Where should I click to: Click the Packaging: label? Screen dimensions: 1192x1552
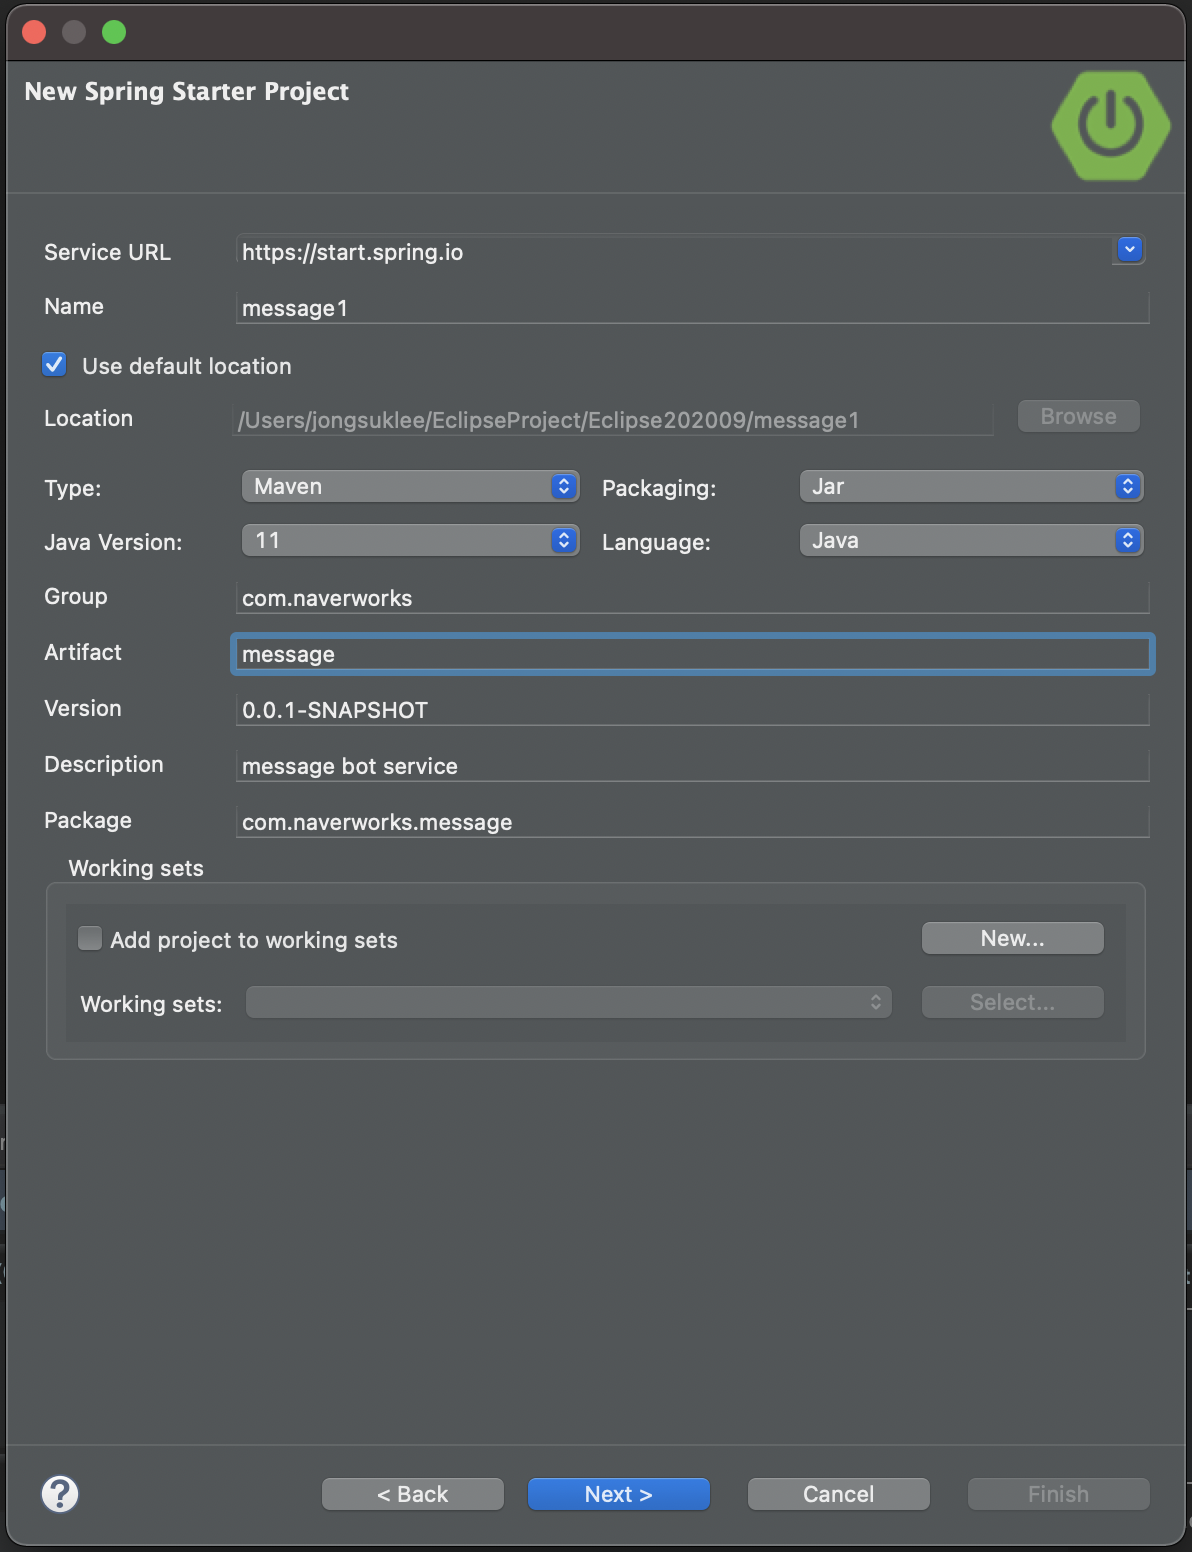659,488
